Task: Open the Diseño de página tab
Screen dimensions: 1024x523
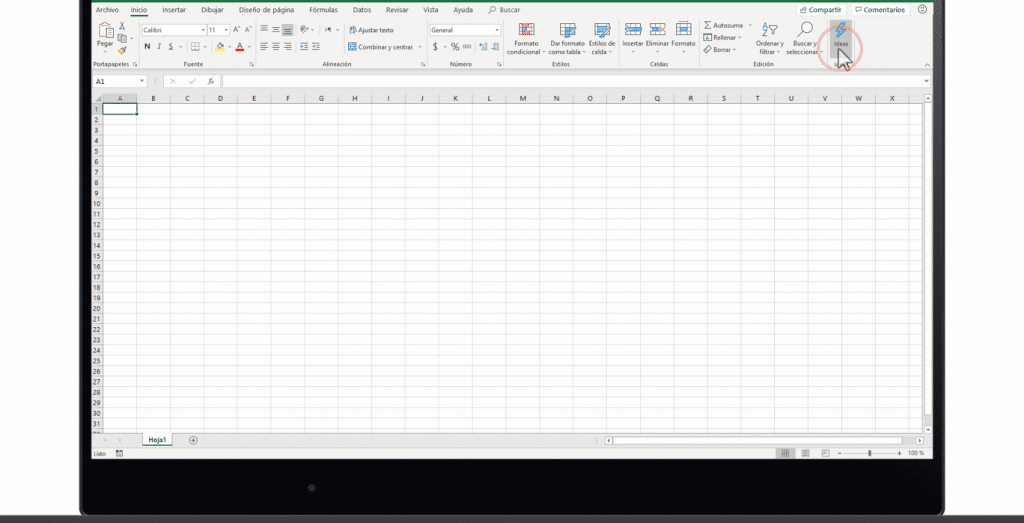Action: click(266, 10)
